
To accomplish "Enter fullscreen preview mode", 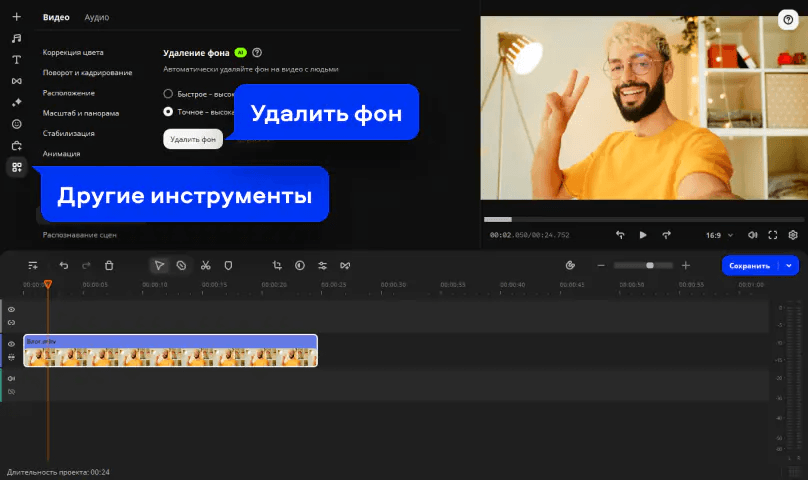I will point(772,235).
